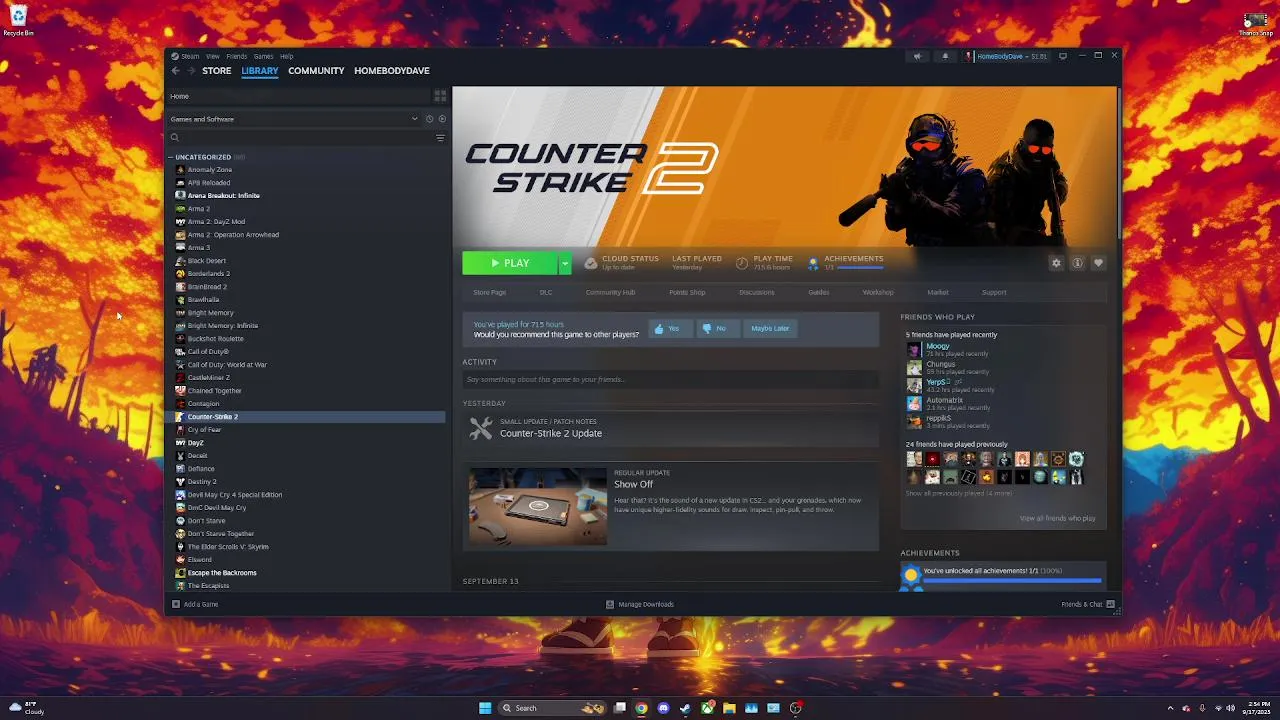Screen dimensions: 1280x720
Task: Open Show Off update thumbnail
Action: point(538,506)
